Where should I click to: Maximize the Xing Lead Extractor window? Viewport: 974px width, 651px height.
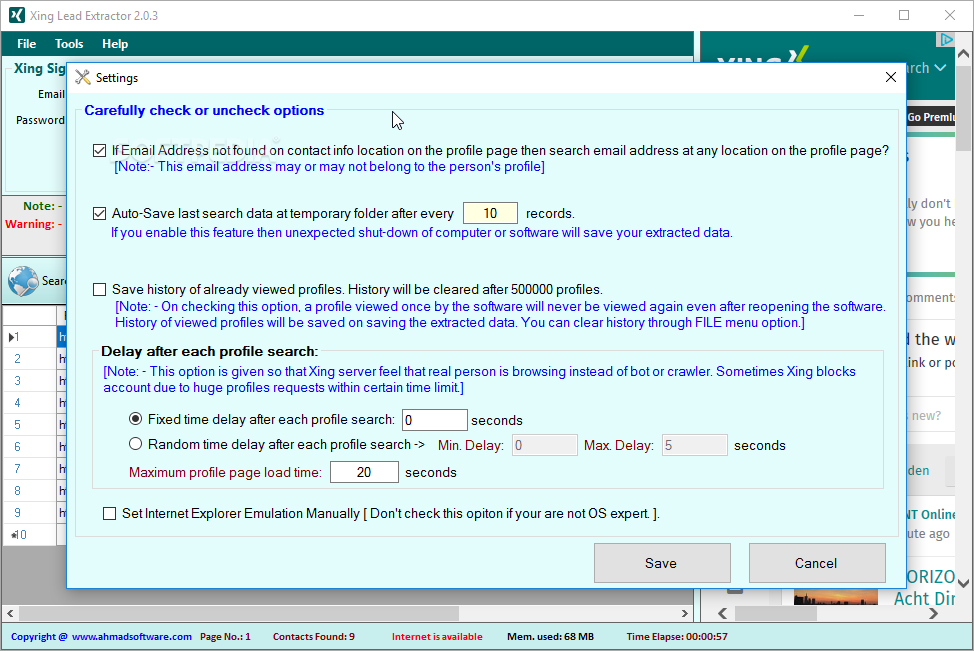[904, 16]
